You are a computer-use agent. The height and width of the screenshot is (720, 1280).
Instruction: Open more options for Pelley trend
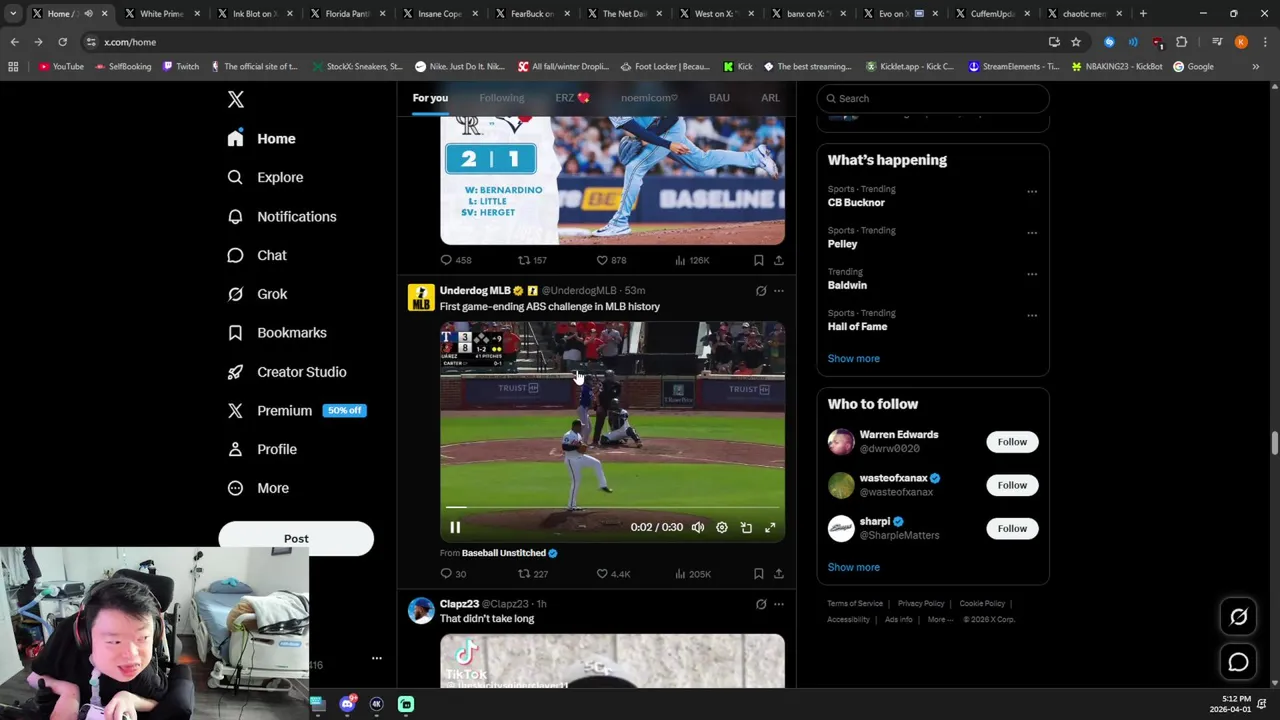(x=1032, y=232)
